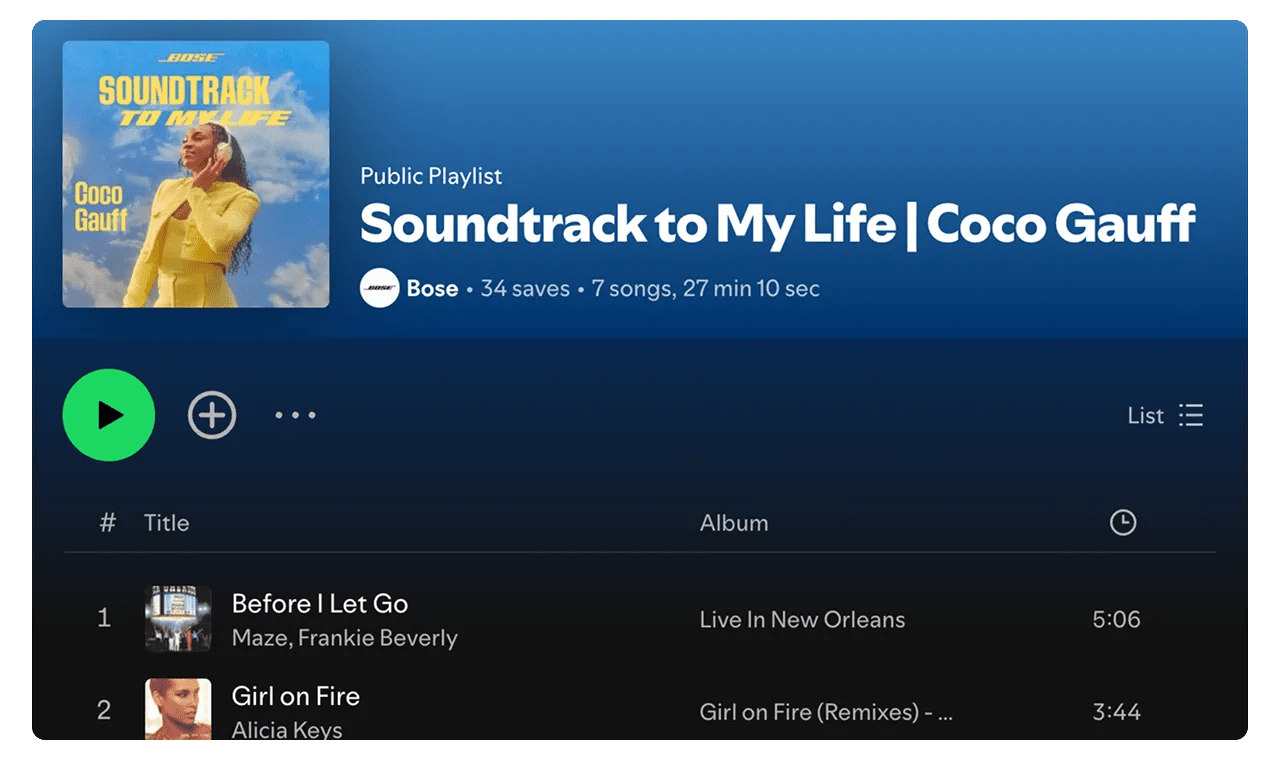Click the Before I Let Go album thumbnail
The width and height of the screenshot is (1280, 760).
pyautogui.click(x=178, y=619)
